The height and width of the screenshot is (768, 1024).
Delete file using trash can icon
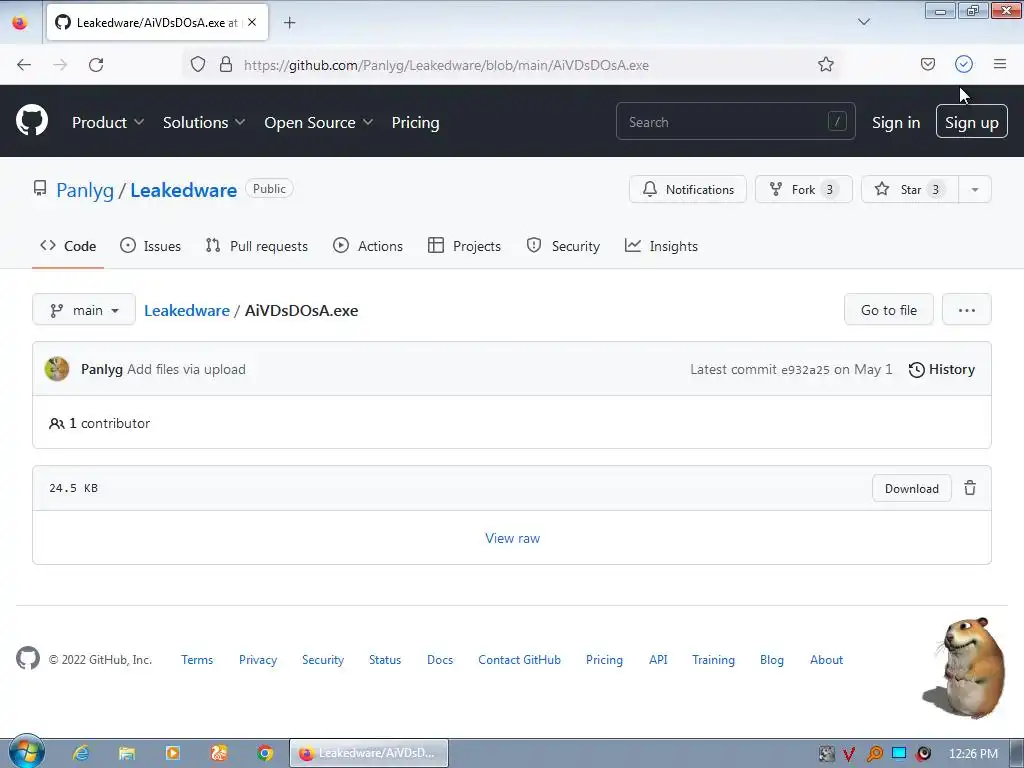point(970,488)
